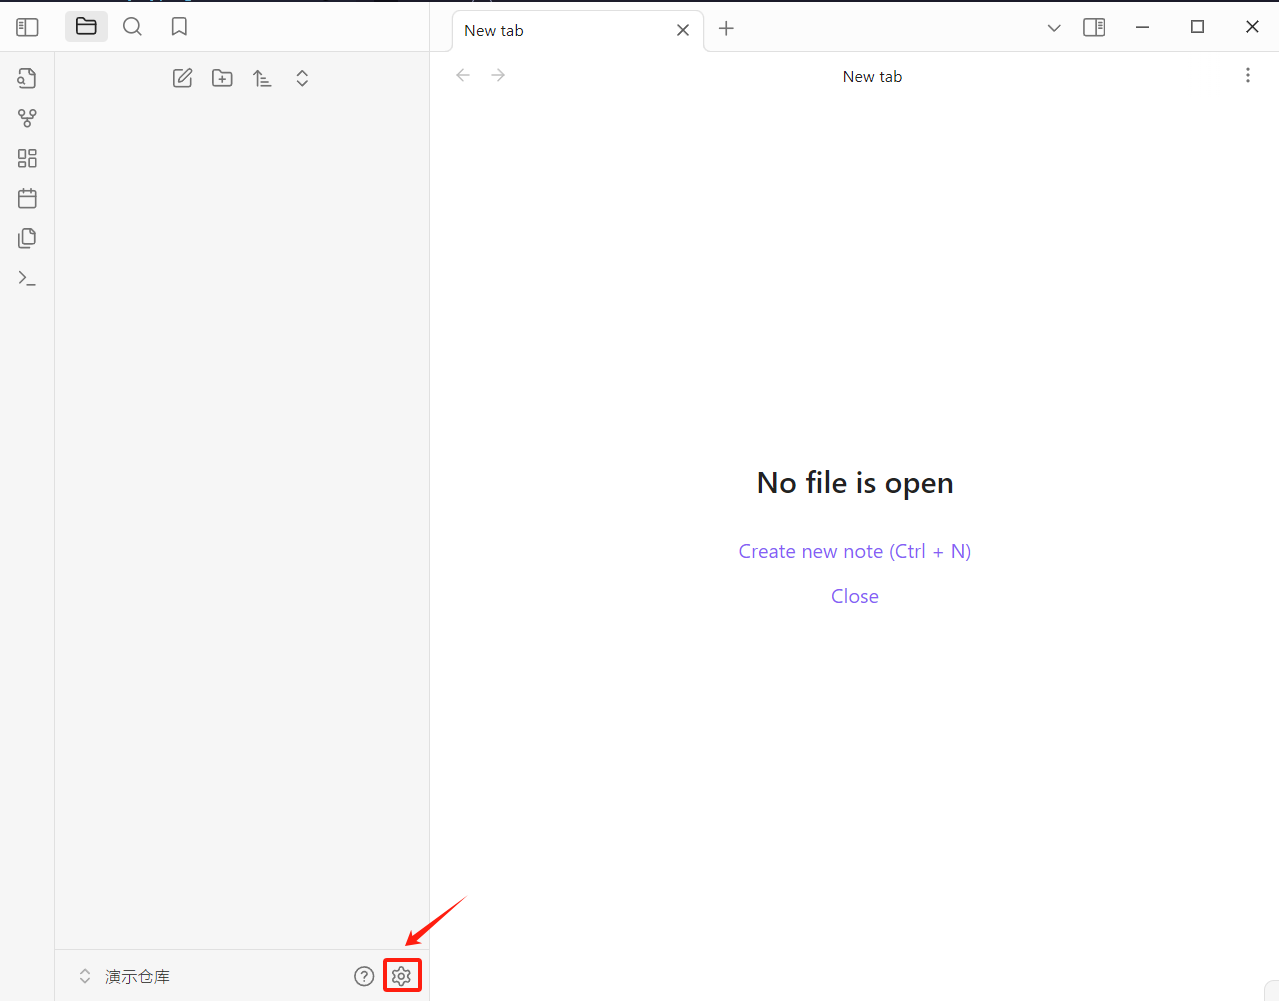
Task: Open settings gear icon
Action: [402, 976]
